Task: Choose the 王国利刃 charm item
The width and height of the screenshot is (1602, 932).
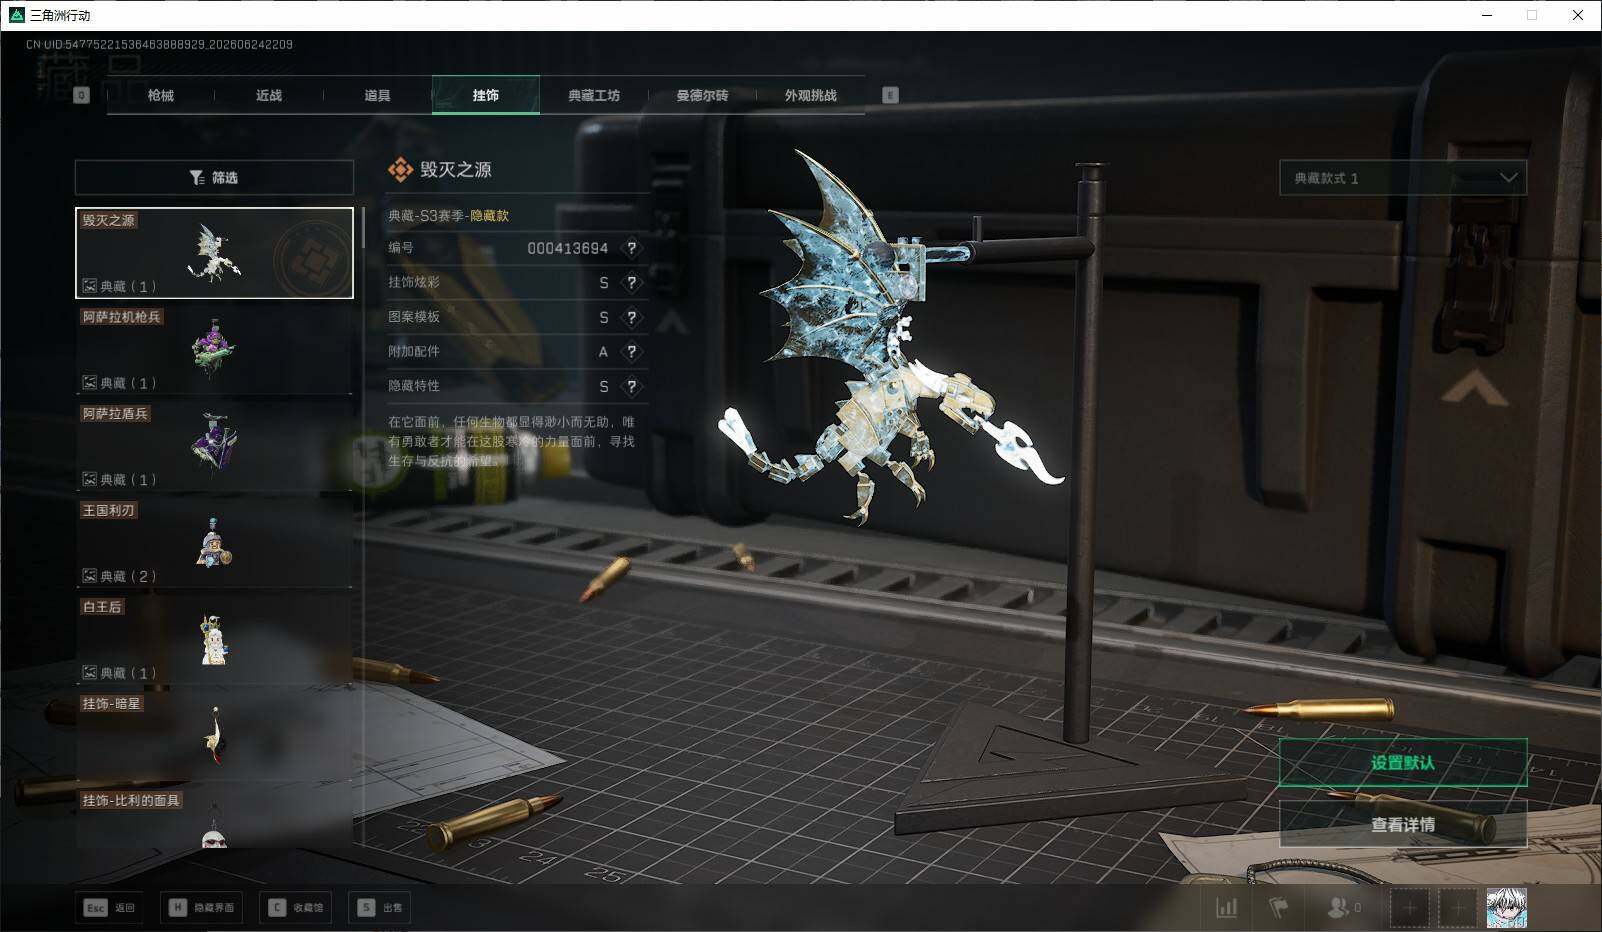Action: point(214,543)
